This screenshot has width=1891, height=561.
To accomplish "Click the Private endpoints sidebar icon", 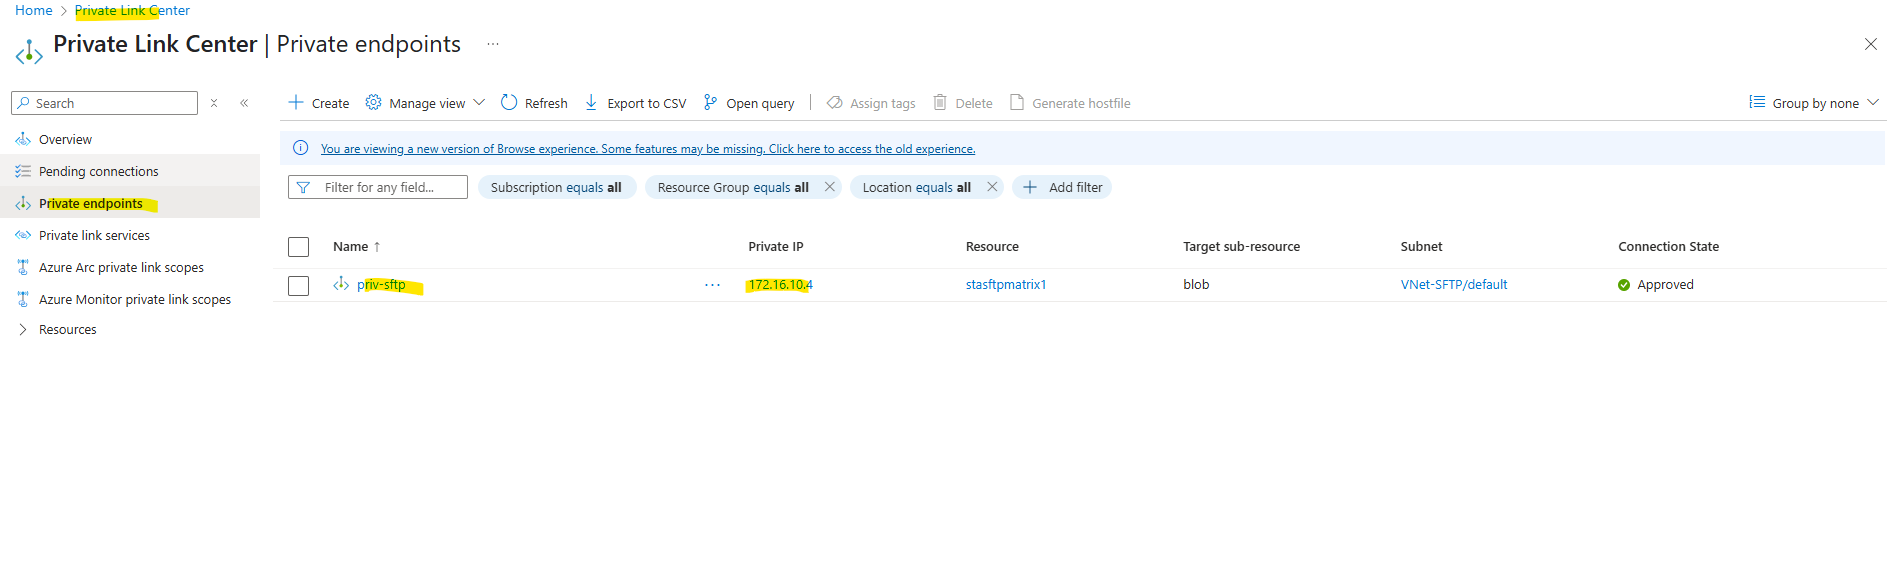I will (23, 203).
